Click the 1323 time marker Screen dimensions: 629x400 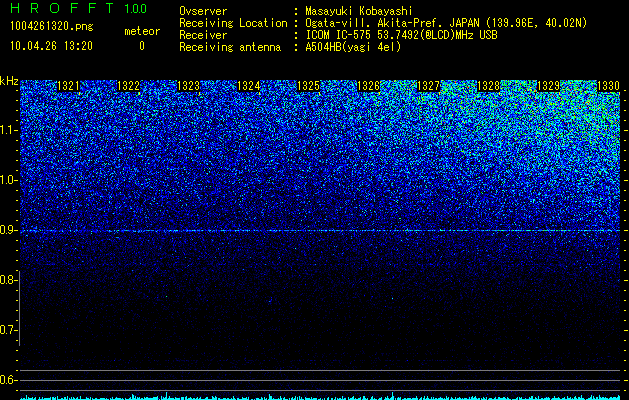pos(189,86)
